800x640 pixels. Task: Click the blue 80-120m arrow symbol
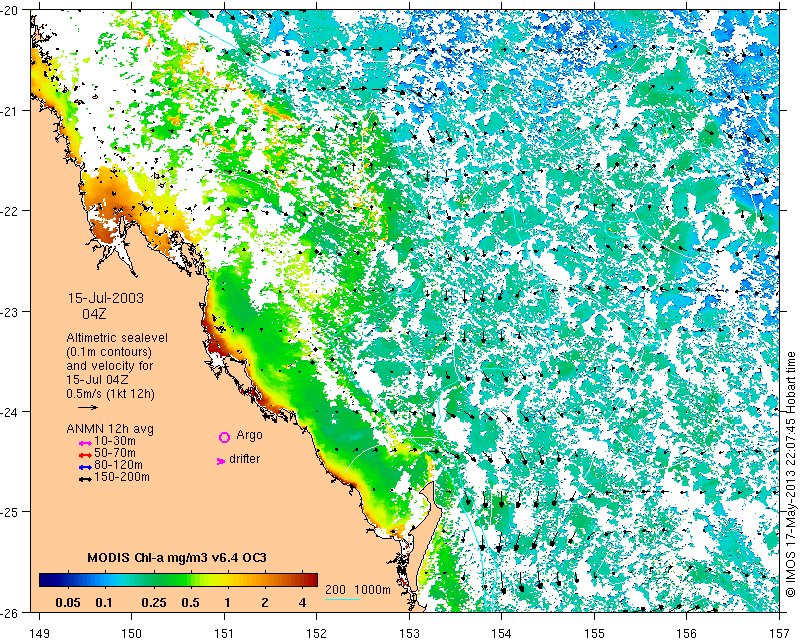tap(85, 467)
